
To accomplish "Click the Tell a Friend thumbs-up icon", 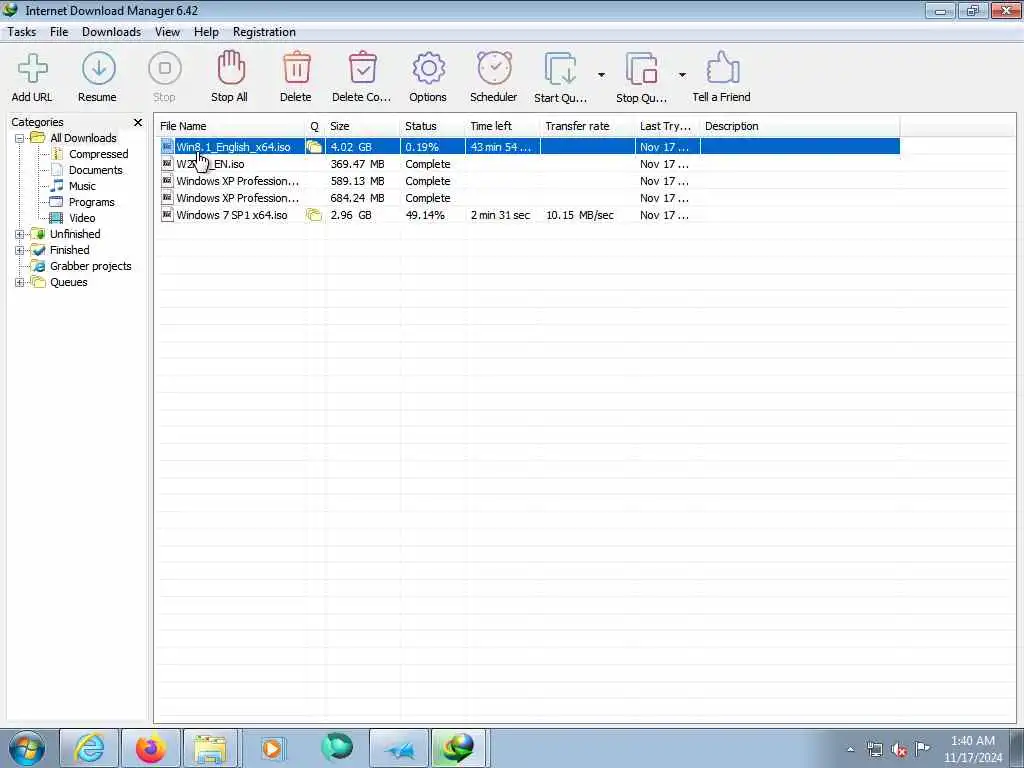I will [722, 68].
